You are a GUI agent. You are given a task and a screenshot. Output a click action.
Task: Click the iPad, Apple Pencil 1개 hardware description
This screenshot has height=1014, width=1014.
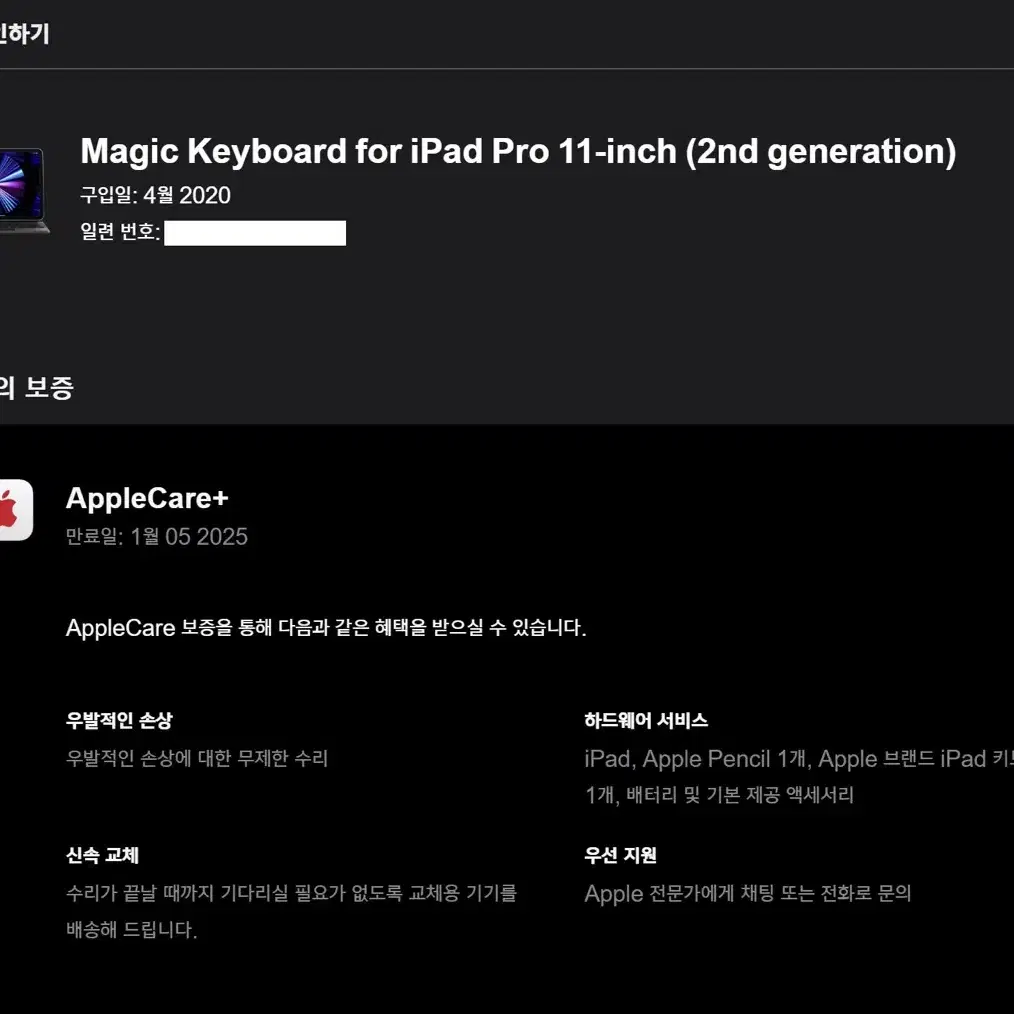pos(799,759)
